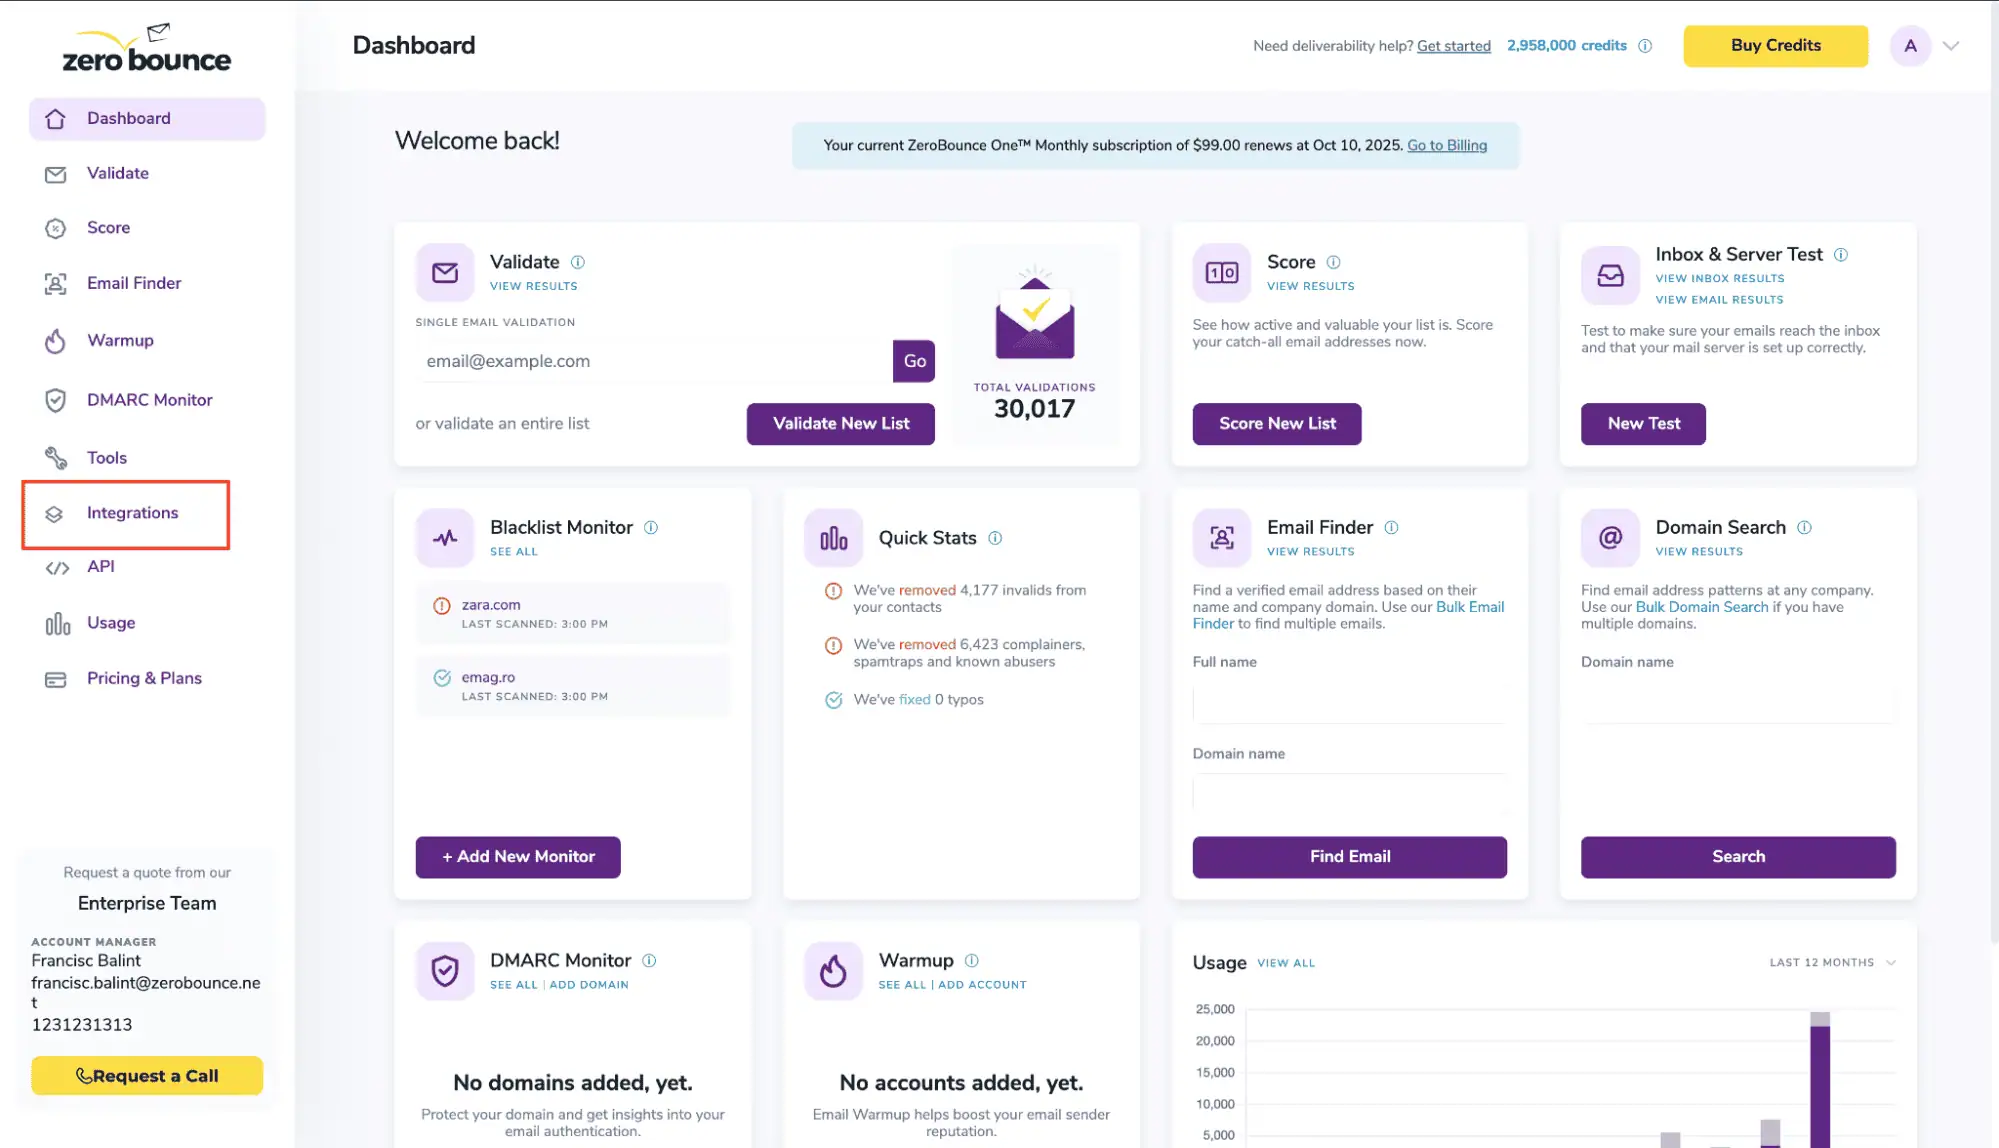The width and height of the screenshot is (1999, 1148).
Task: Open the Go to Billing link
Action: [1447, 145]
